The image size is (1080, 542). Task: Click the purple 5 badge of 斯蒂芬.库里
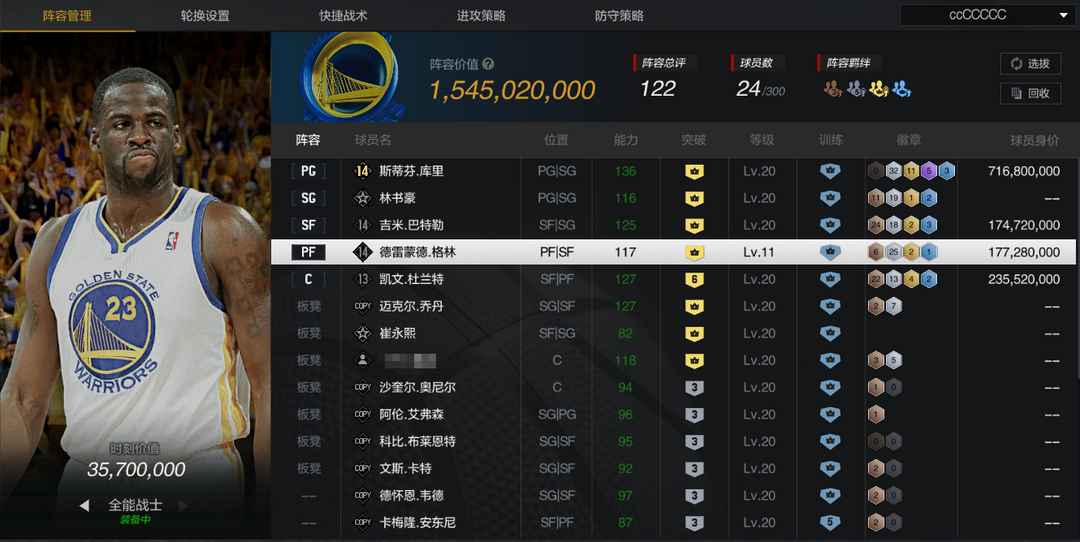click(x=928, y=171)
